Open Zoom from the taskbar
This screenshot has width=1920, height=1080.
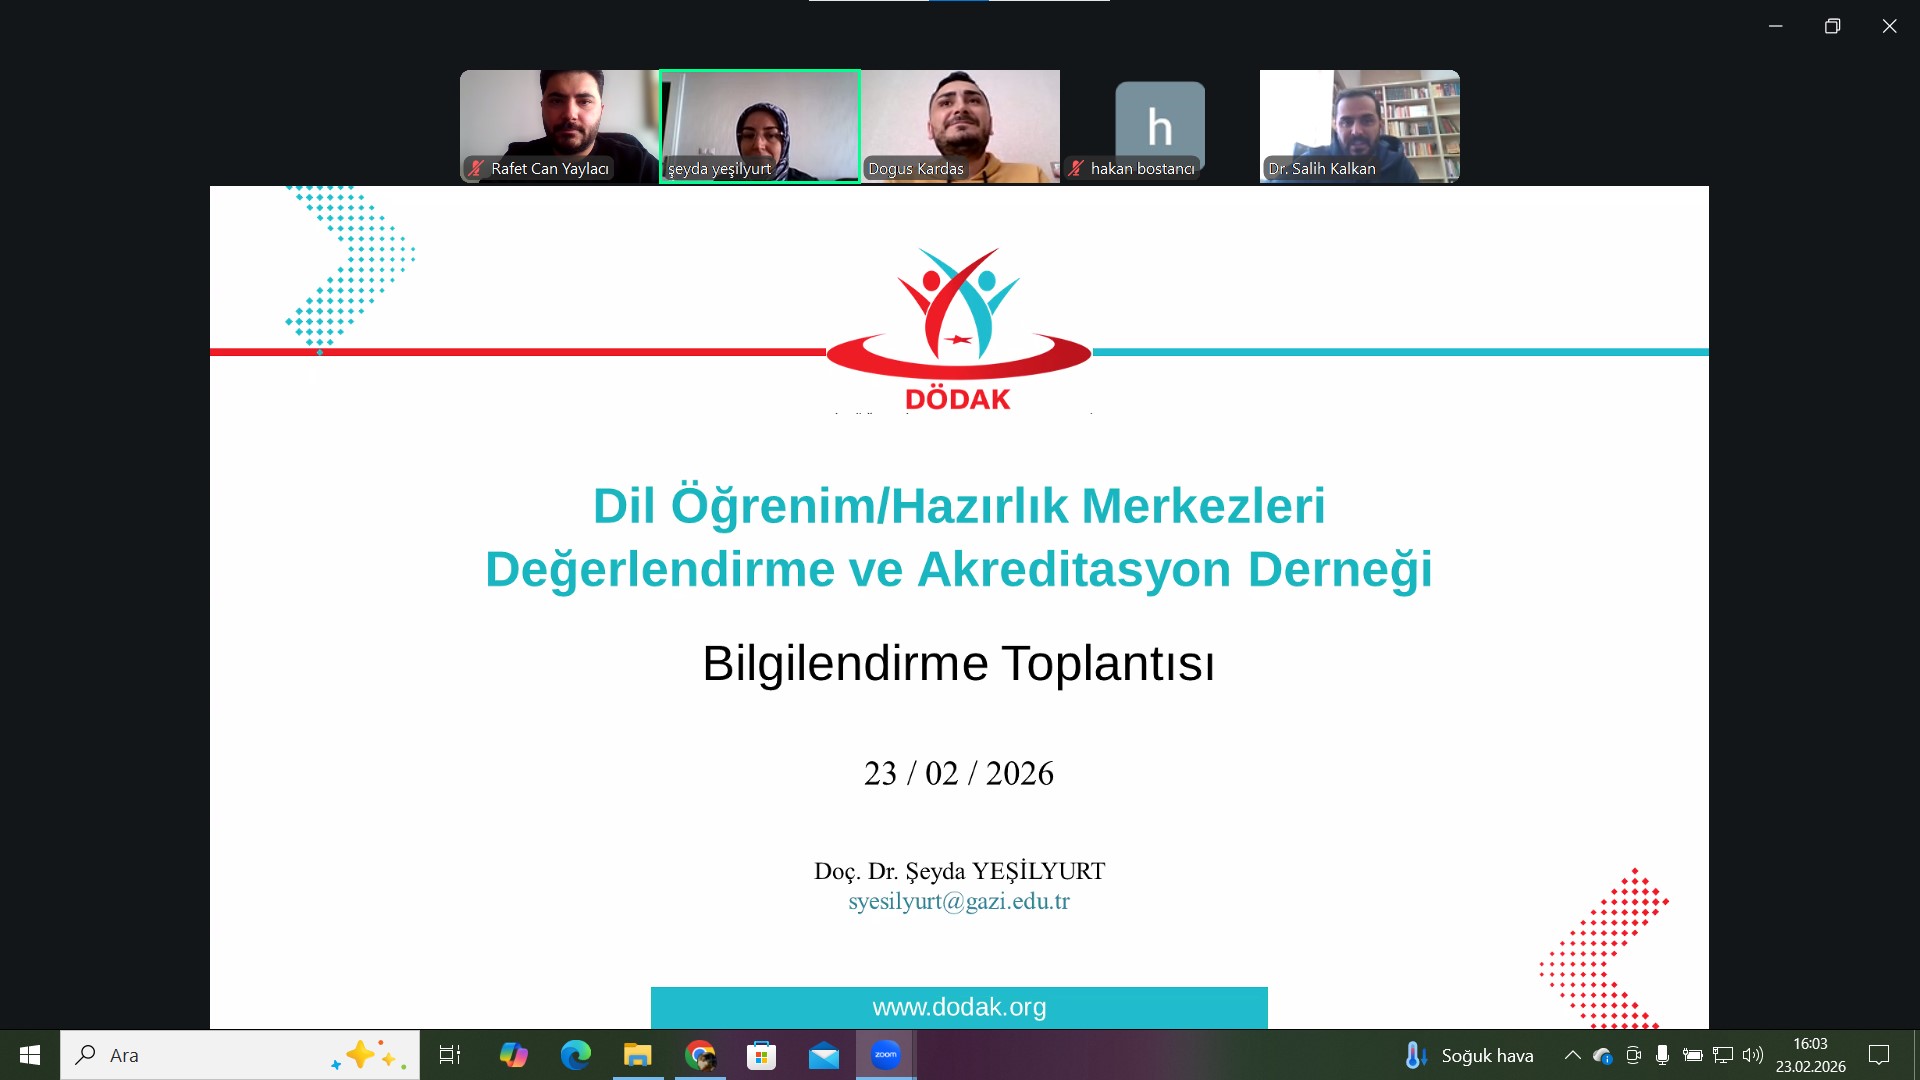coord(886,1055)
